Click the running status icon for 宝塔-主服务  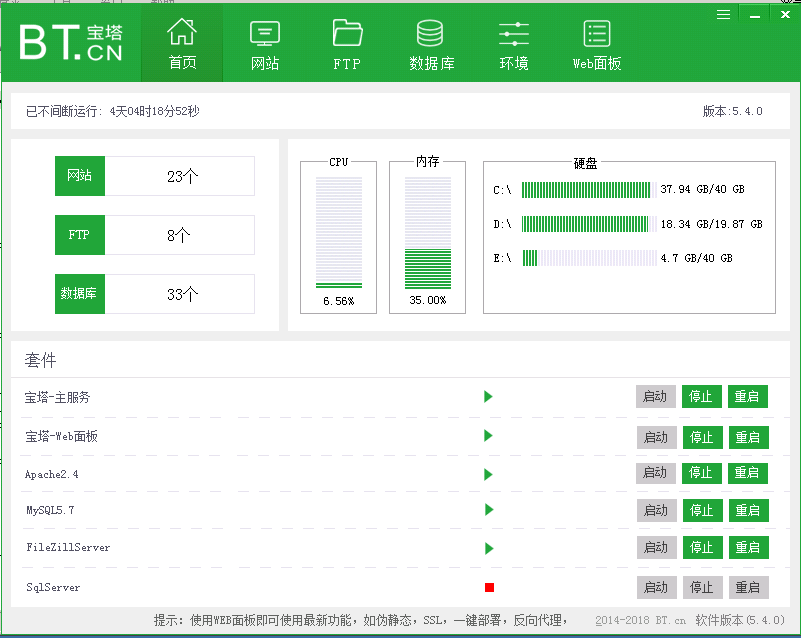tap(488, 396)
